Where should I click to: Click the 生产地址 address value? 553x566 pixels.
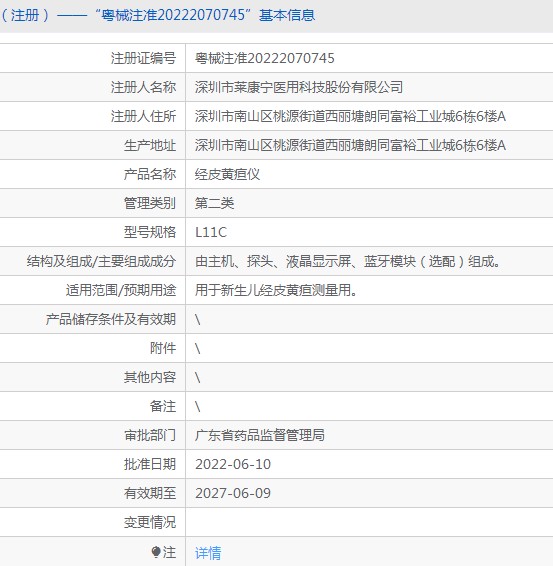click(x=350, y=145)
